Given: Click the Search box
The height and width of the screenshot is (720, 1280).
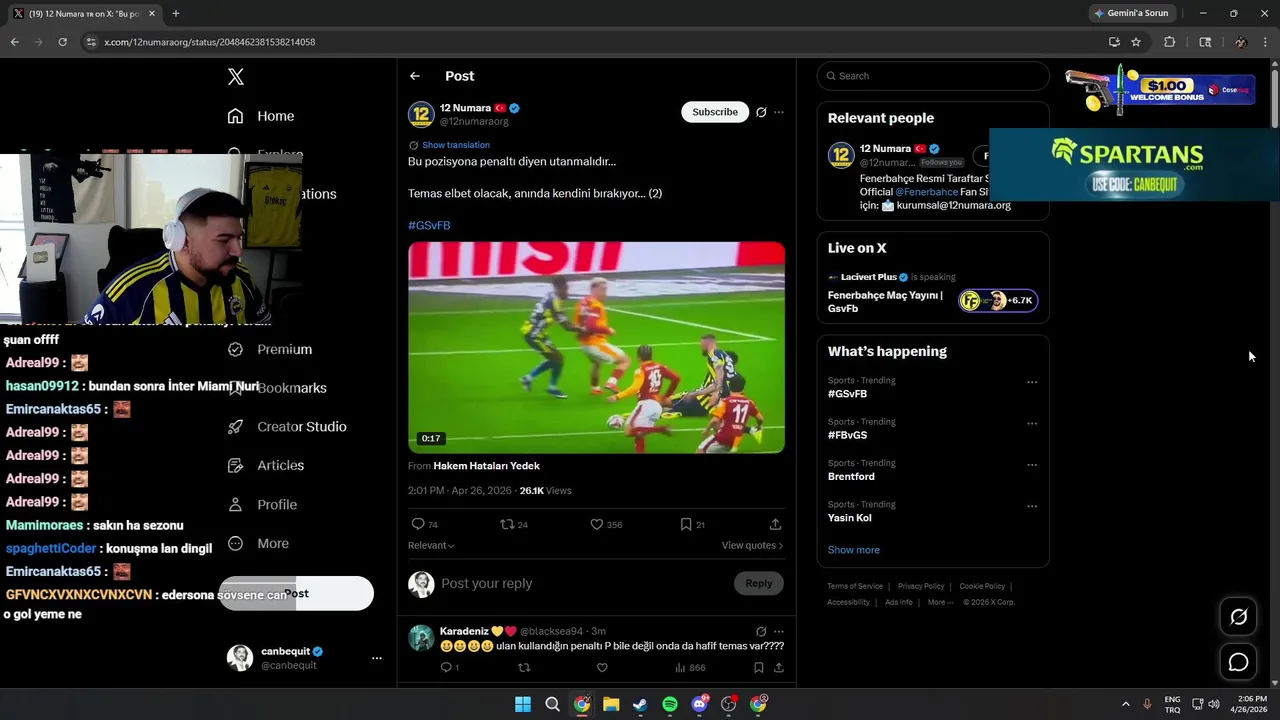Looking at the screenshot, I should tap(933, 76).
